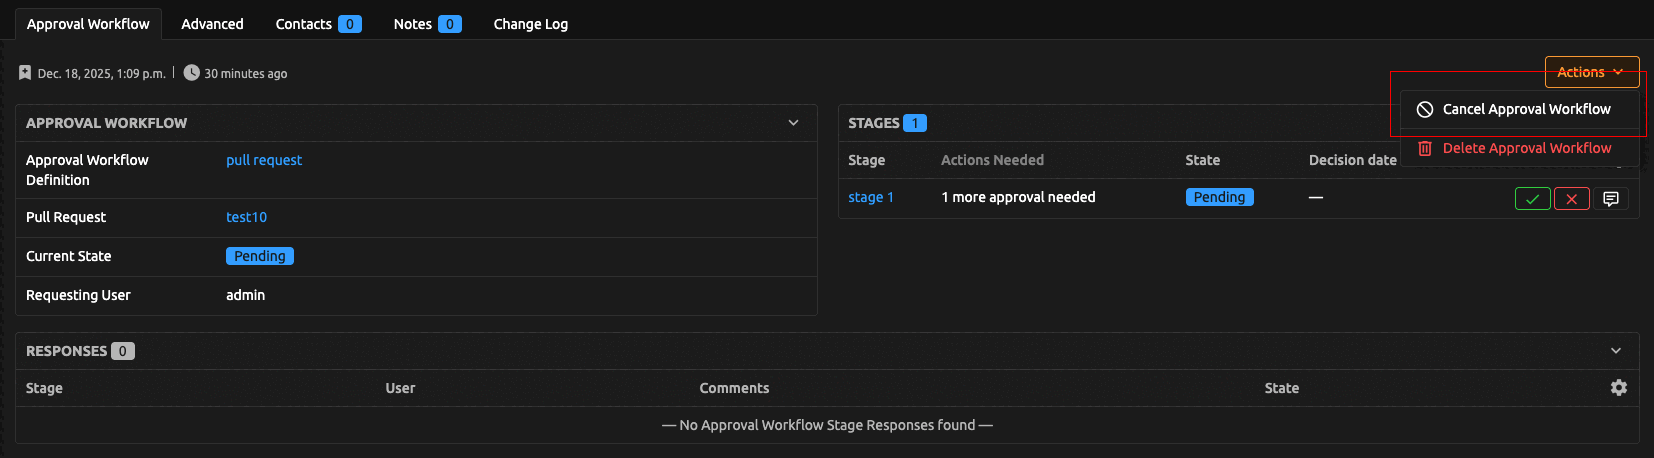Choose Delete Approval Workflow menu entry
1654x458 pixels.
click(x=1526, y=148)
